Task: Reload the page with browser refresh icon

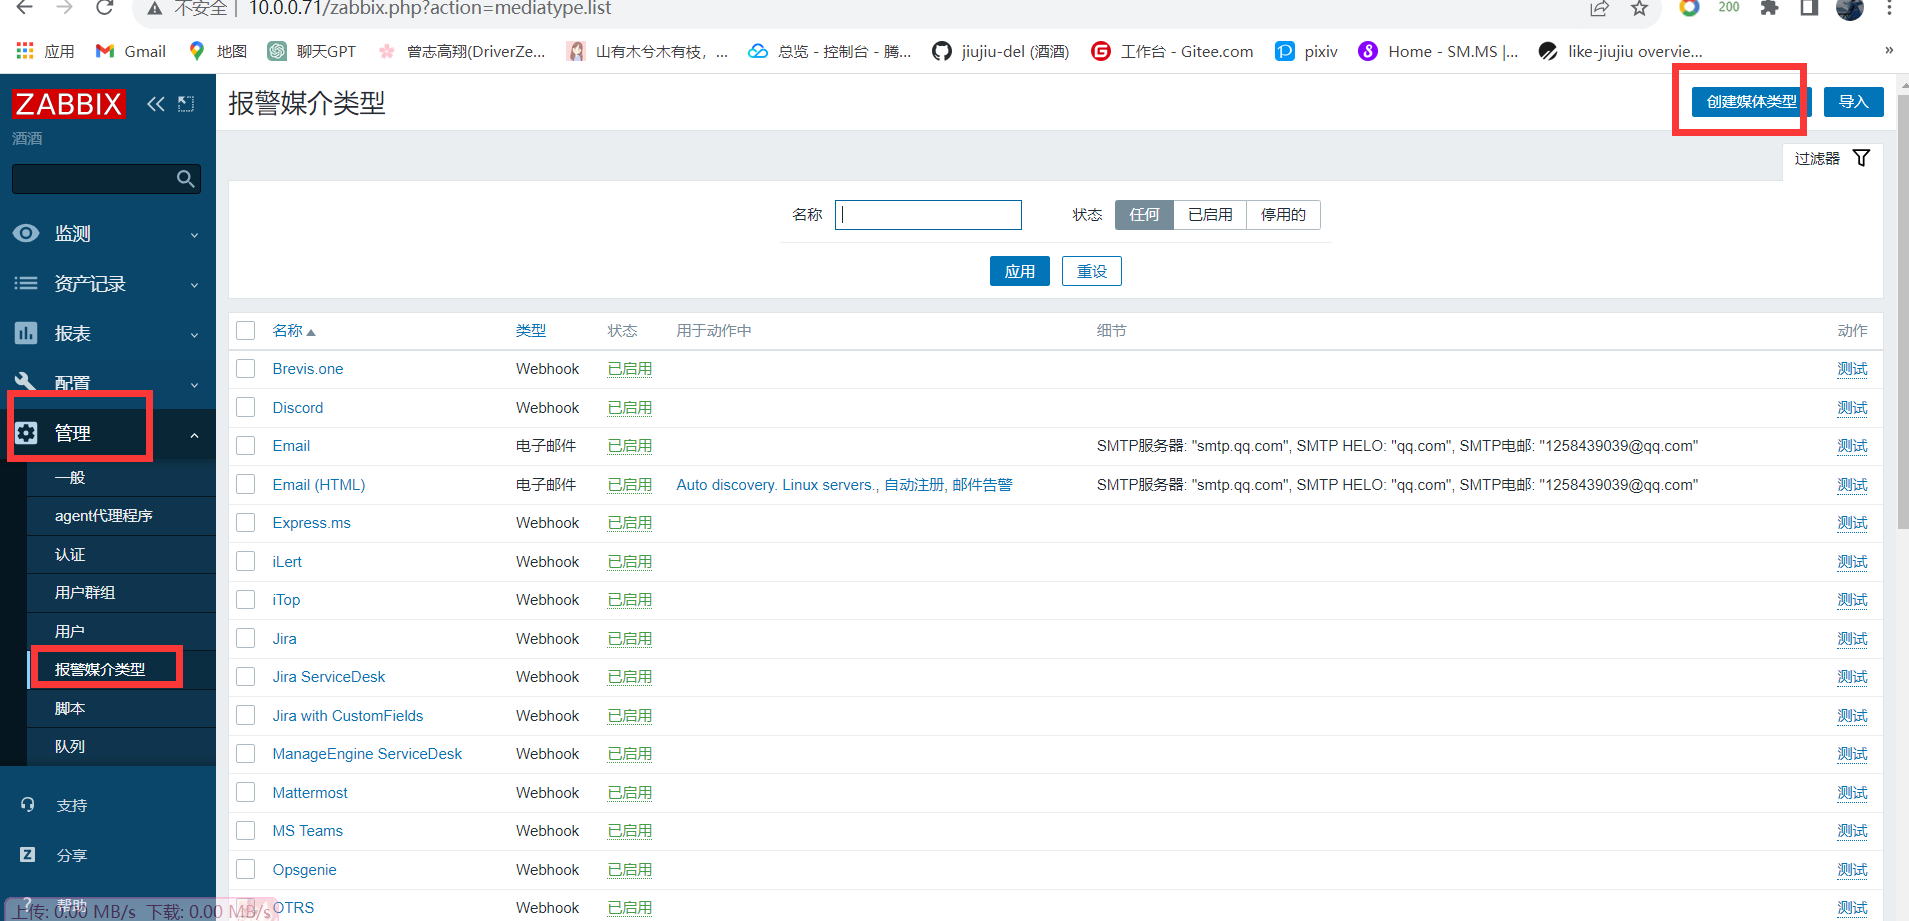Action: (x=104, y=8)
